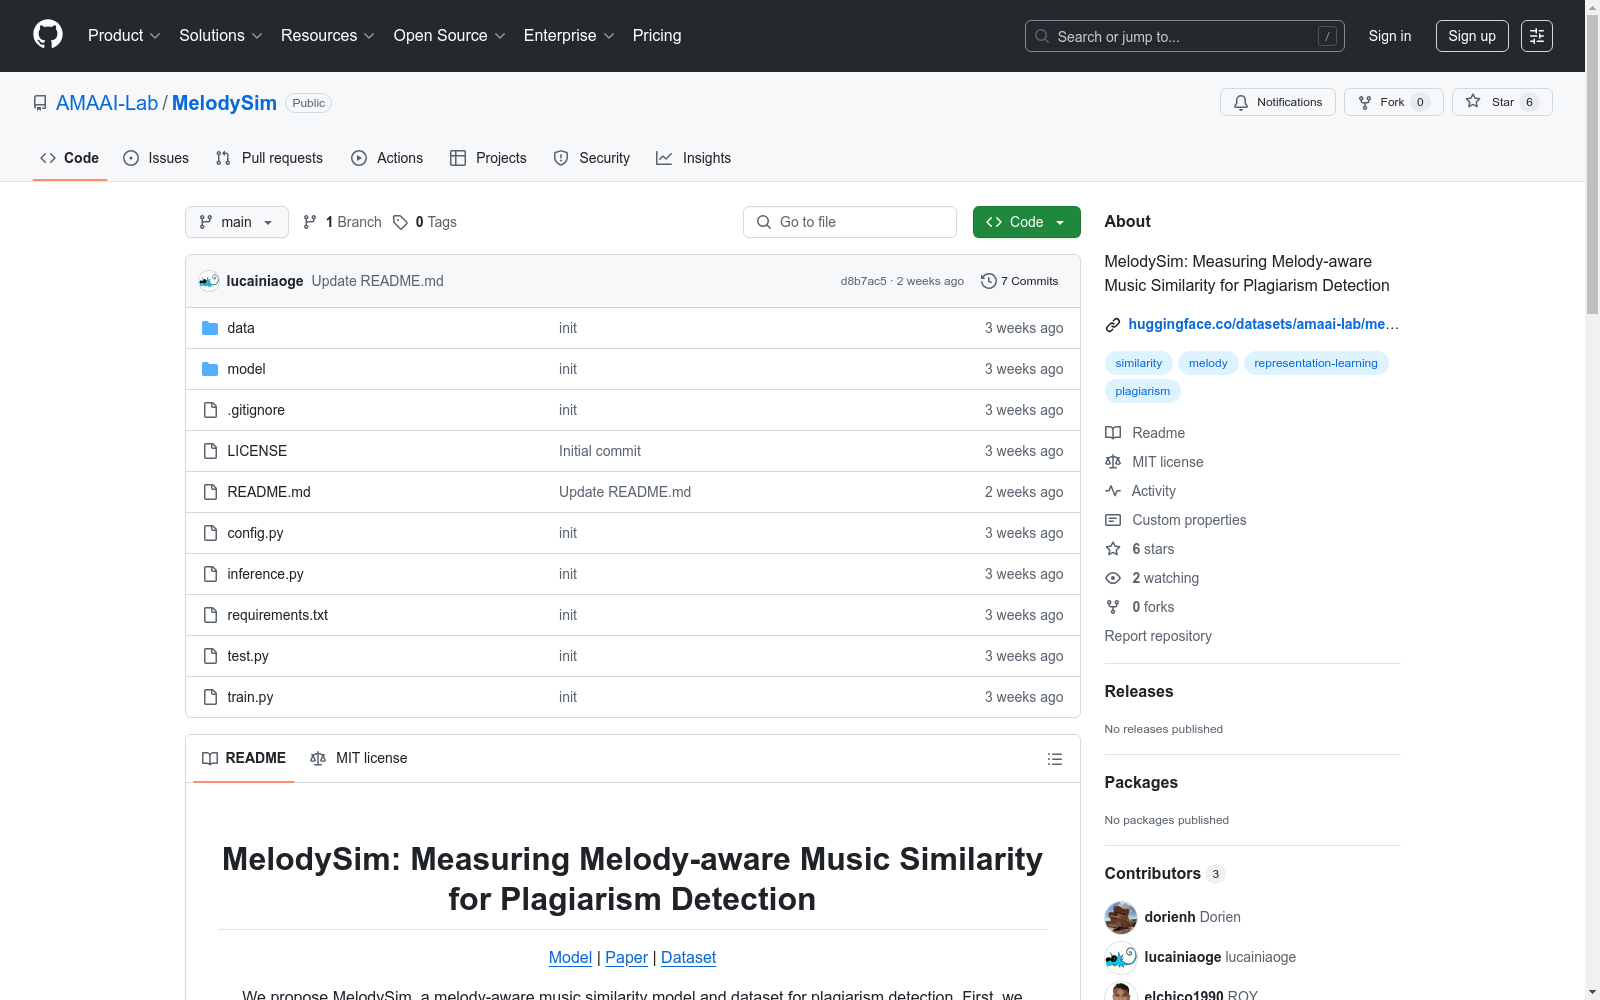This screenshot has width=1600, height=1000.
Task: Open the Readme link in About sidebar
Action: point(1145,433)
